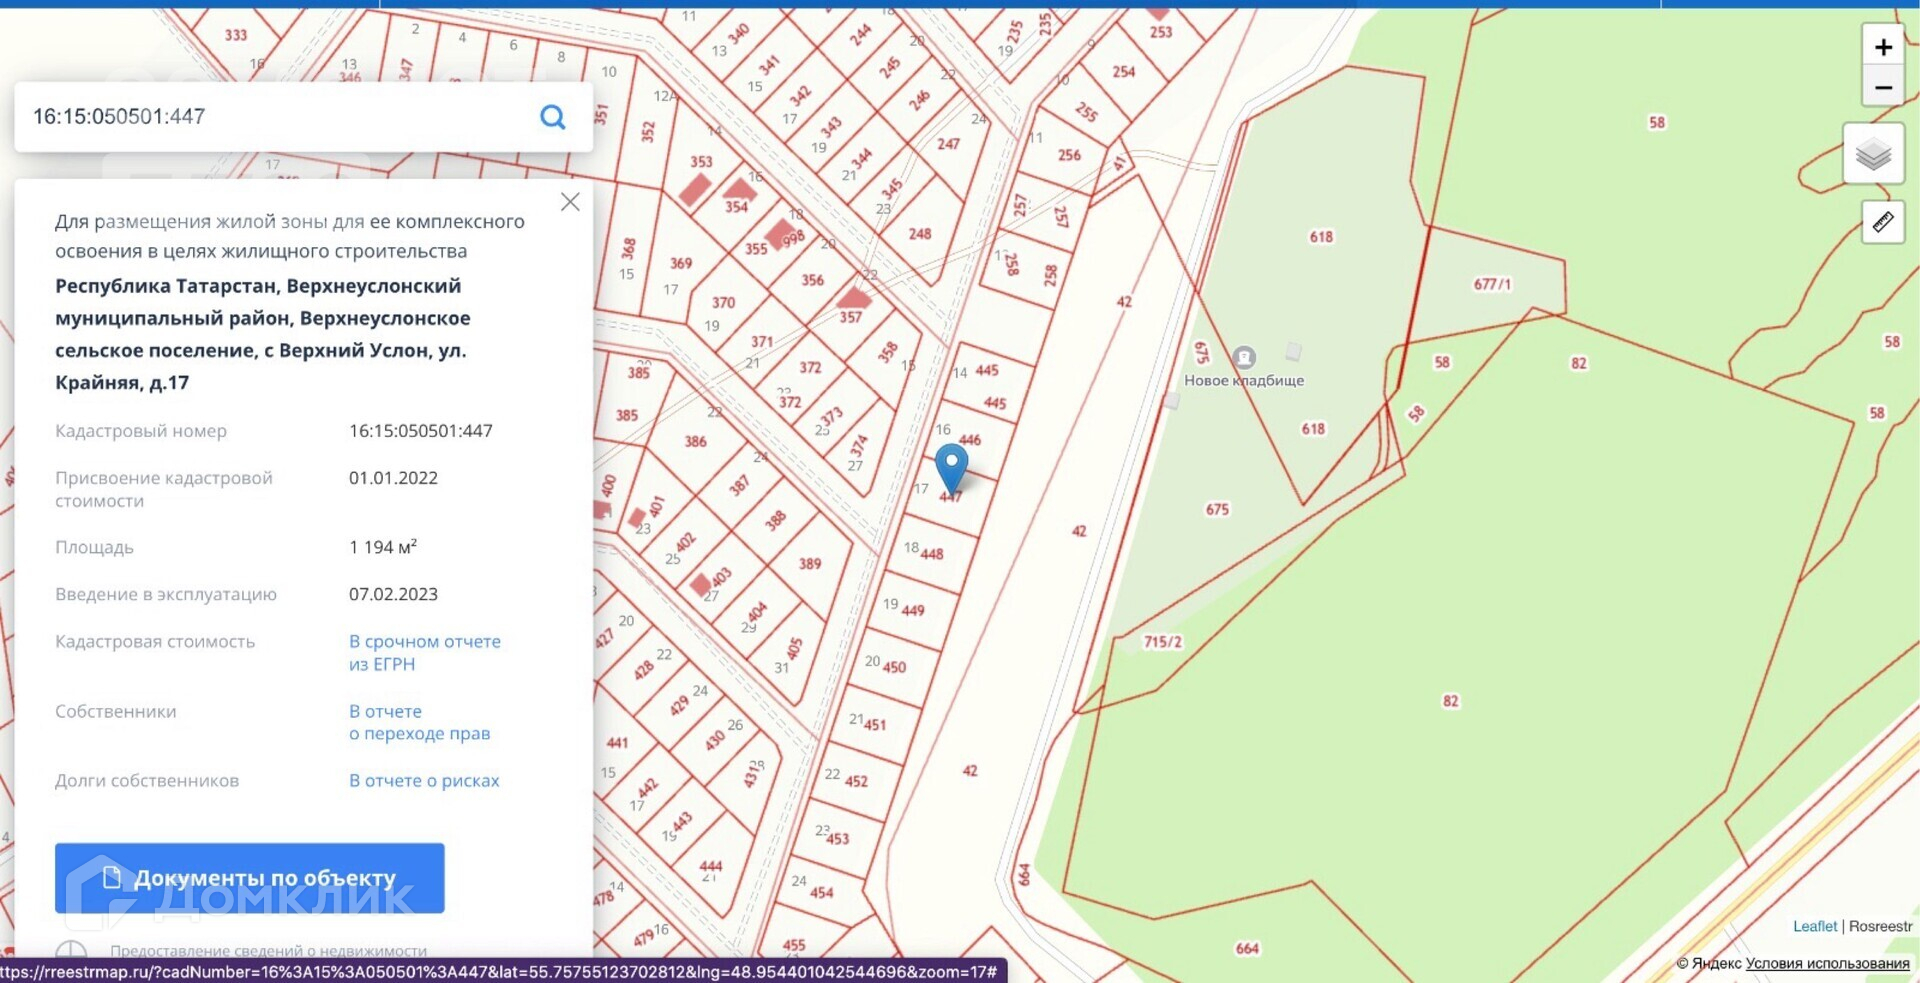This screenshot has height=983, width=1920.
Task: Select parcel 256 on the map
Action: (x=1070, y=155)
